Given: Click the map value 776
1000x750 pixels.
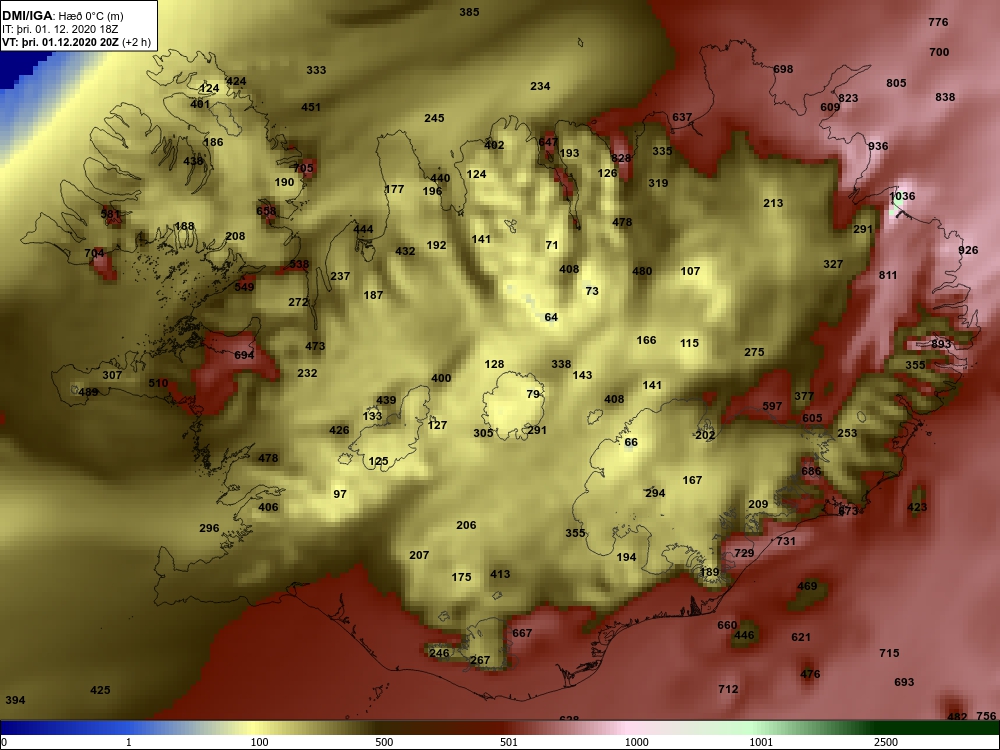Looking at the screenshot, I should tap(938, 22).
